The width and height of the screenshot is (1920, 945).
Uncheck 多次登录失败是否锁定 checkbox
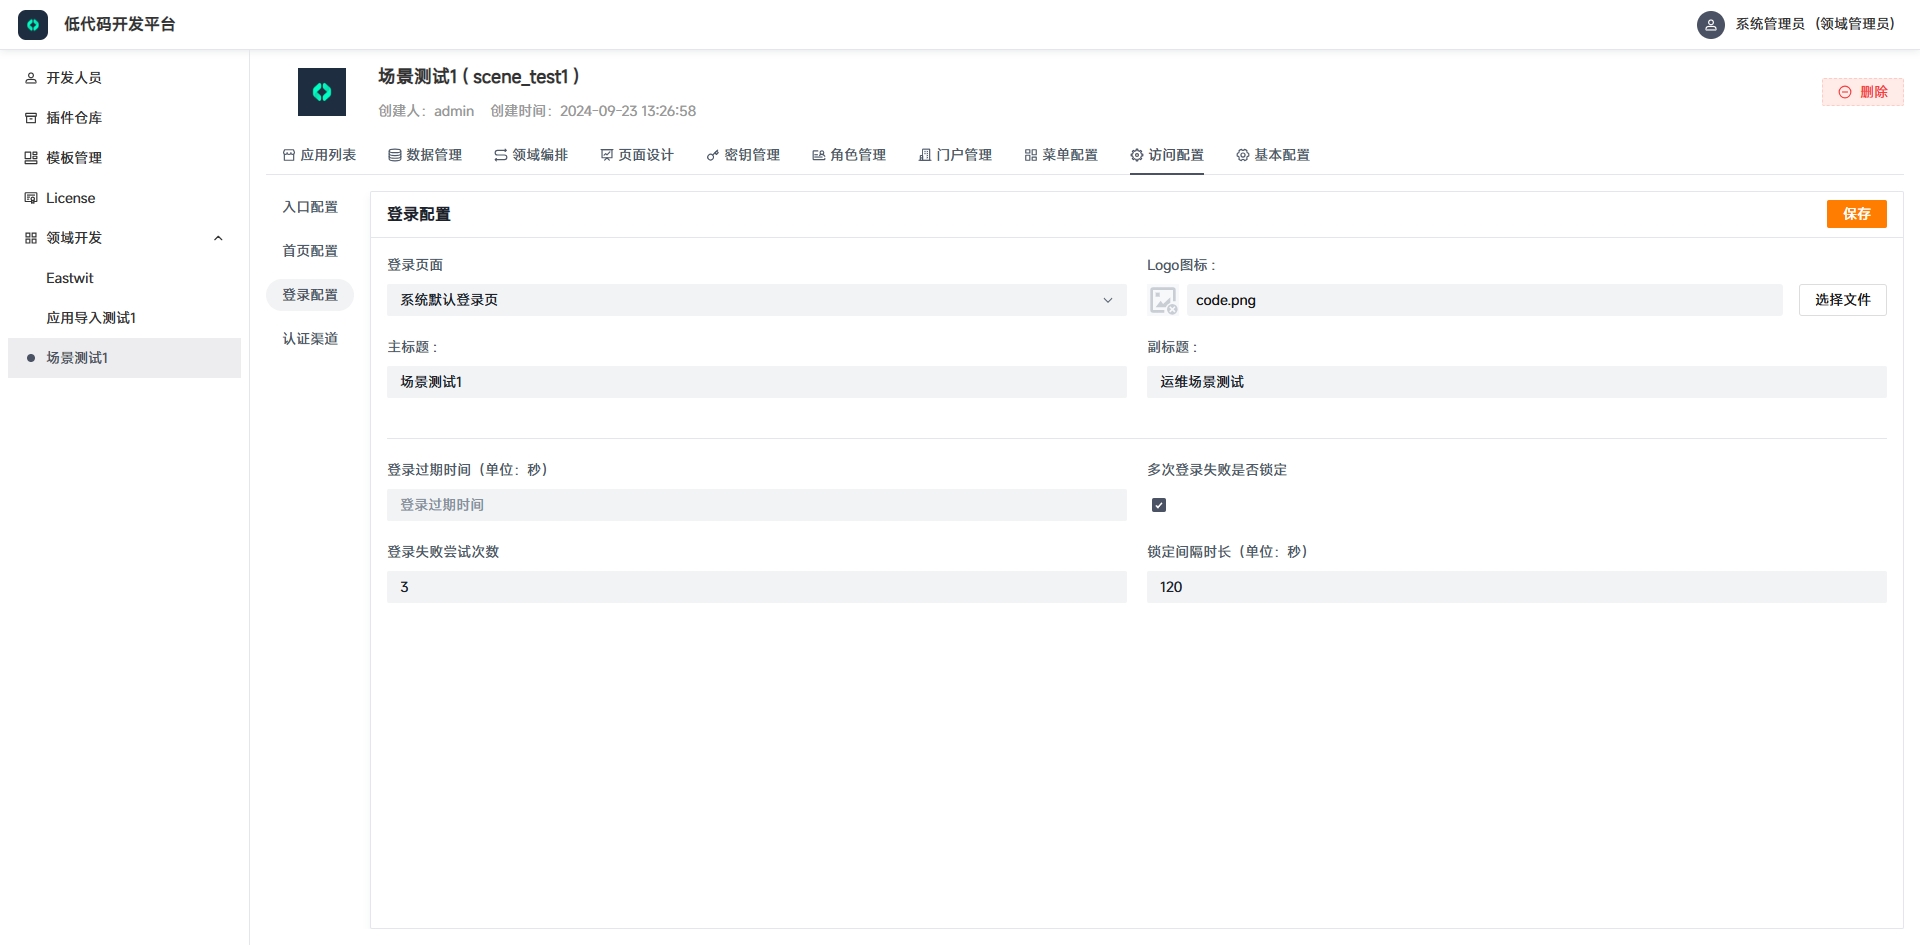[1159, 505]
